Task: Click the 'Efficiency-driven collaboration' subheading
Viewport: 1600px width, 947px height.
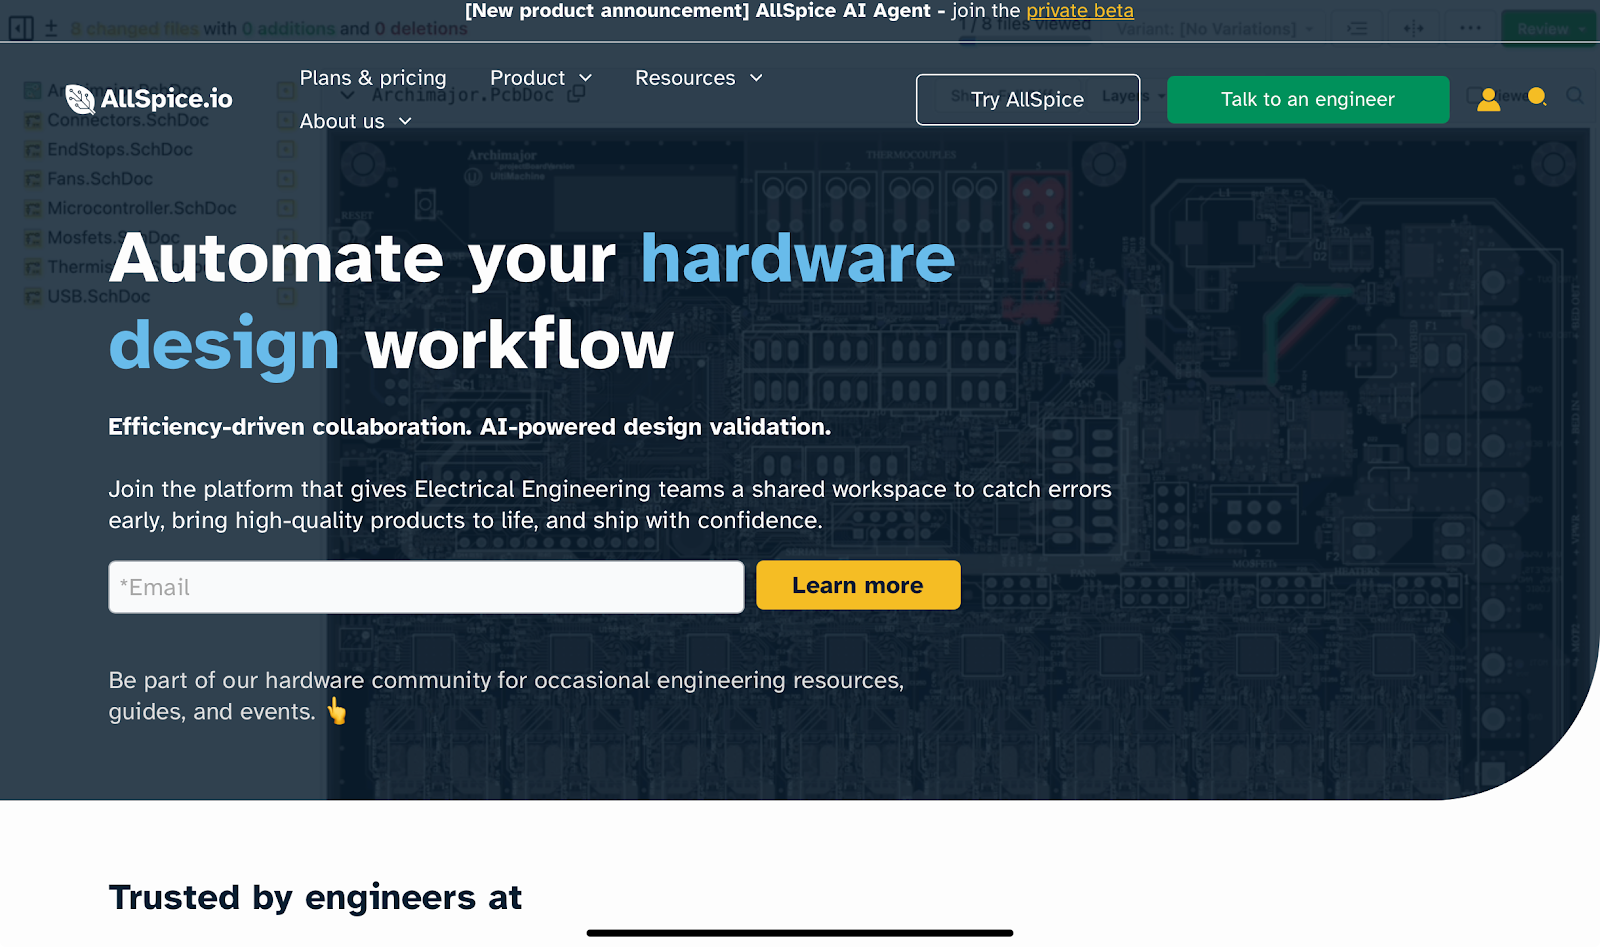Action: 470,427
